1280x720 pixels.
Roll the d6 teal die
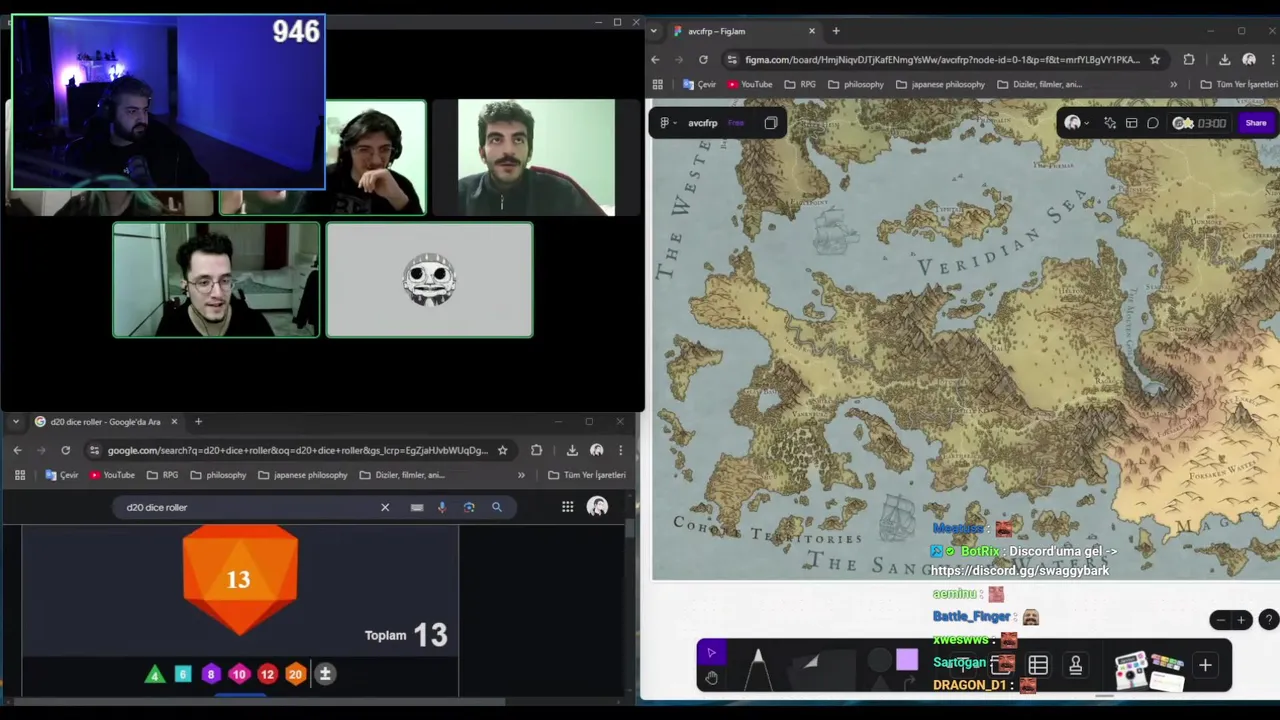click(x=183, y=675)
